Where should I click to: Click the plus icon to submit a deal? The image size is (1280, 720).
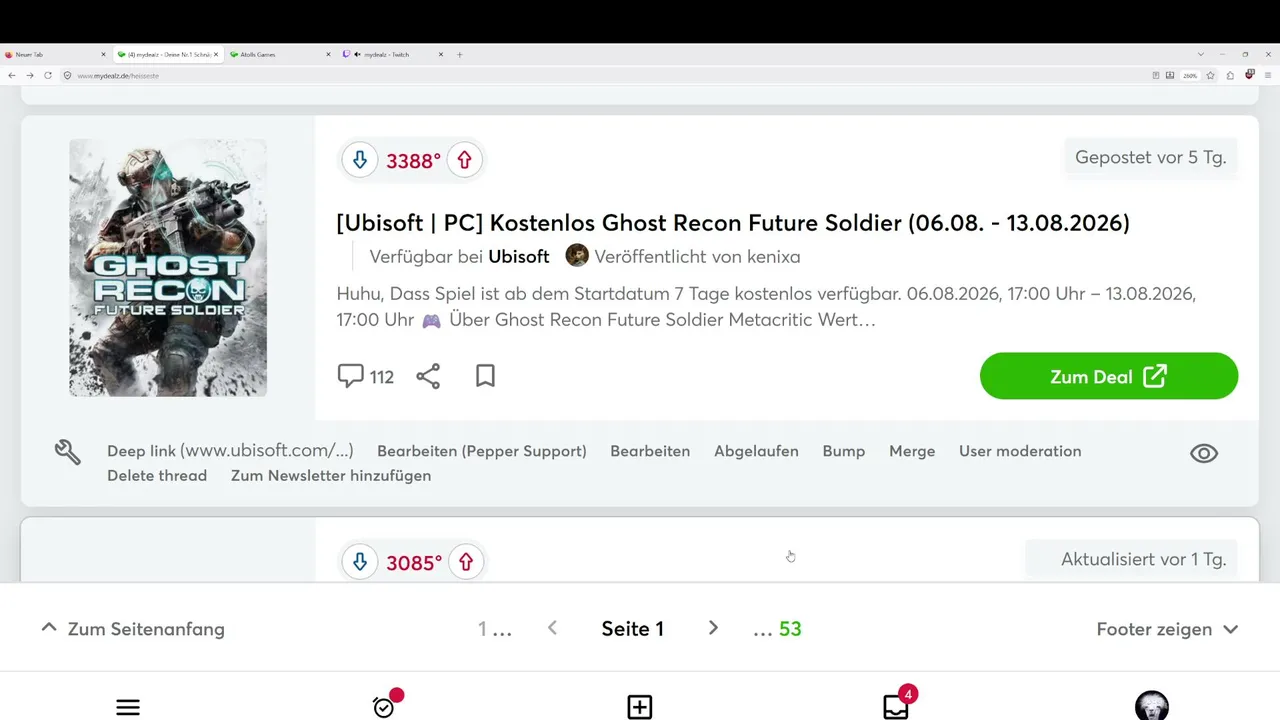coord(640,707)
